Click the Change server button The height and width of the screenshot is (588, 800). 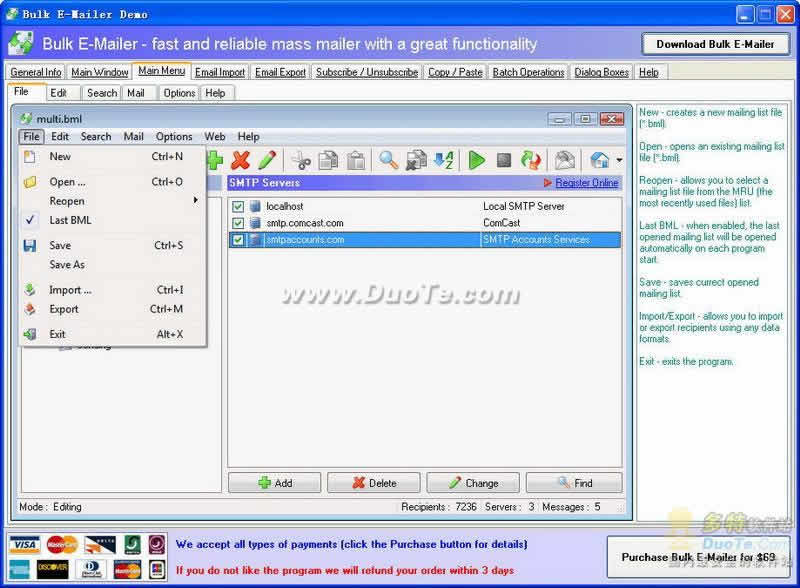pyautogui.click(x=473, y=483)
